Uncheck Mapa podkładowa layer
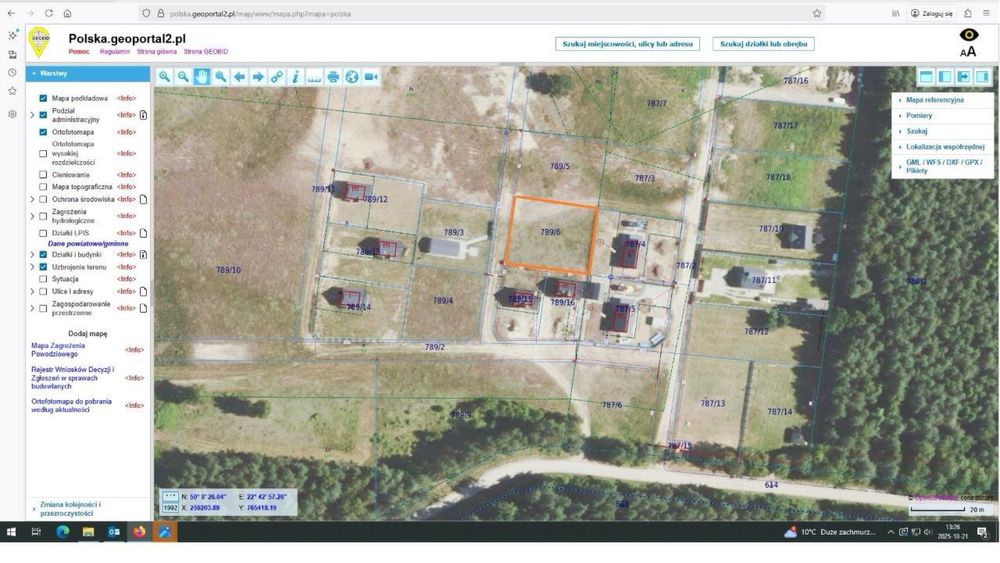 click(43, 98)
